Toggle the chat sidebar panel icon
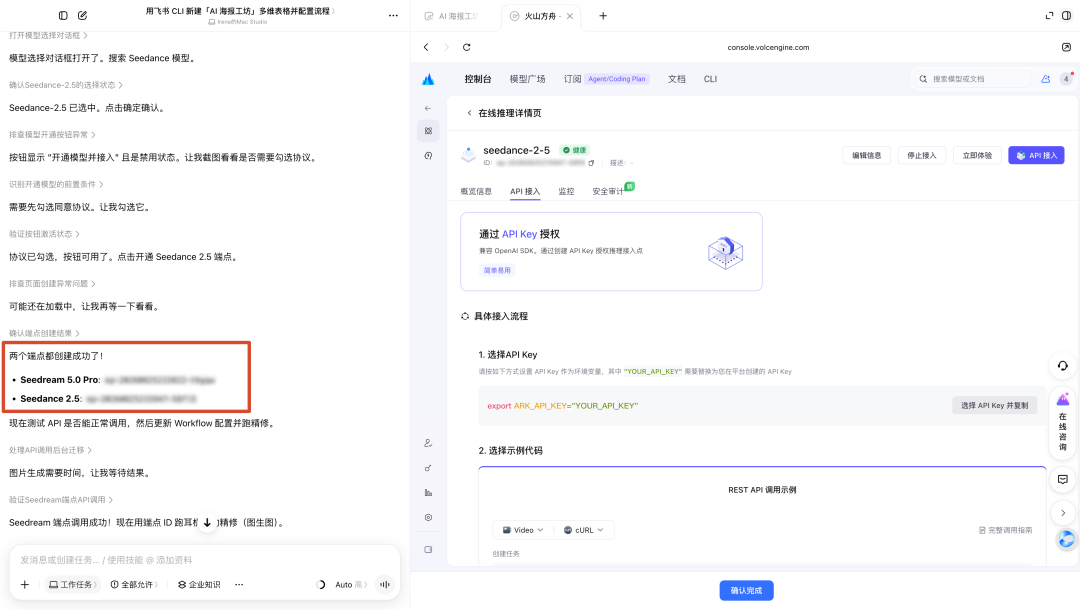The width and height of the screenshot is (1080, 610). (63, 15)
